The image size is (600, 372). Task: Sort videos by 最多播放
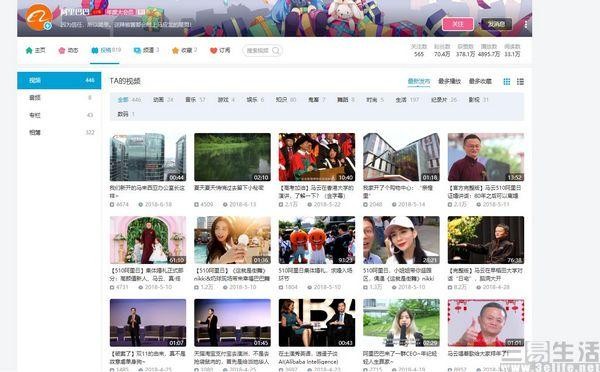click(x=450, y=82)
